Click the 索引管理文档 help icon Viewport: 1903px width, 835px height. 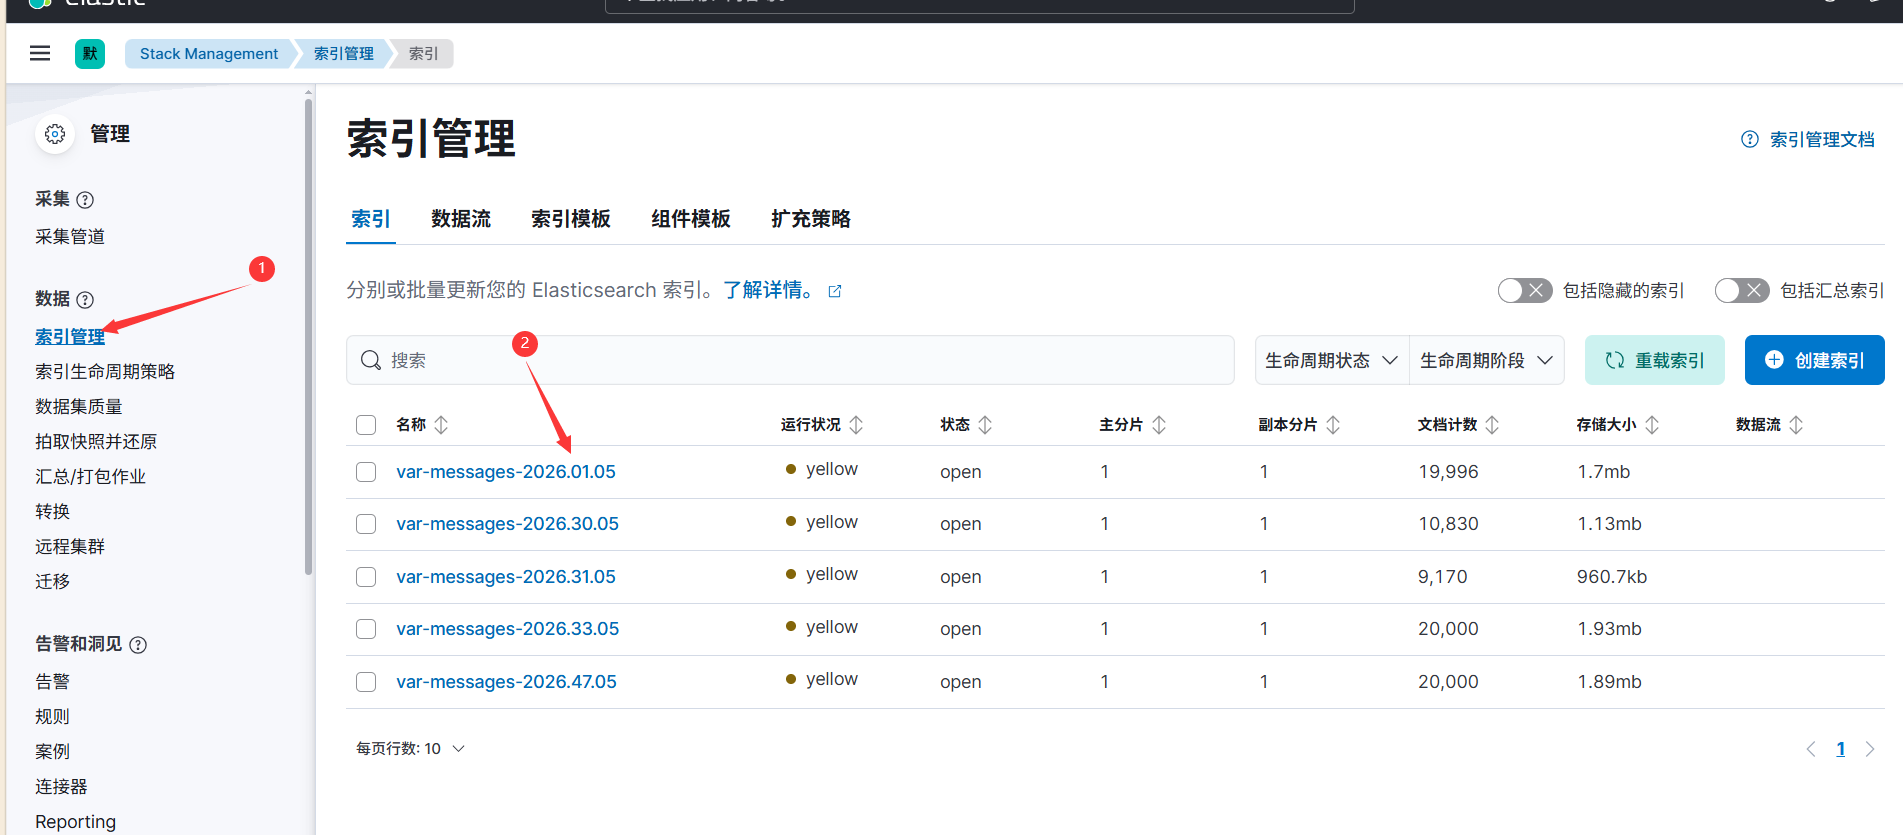[1750, 140]
